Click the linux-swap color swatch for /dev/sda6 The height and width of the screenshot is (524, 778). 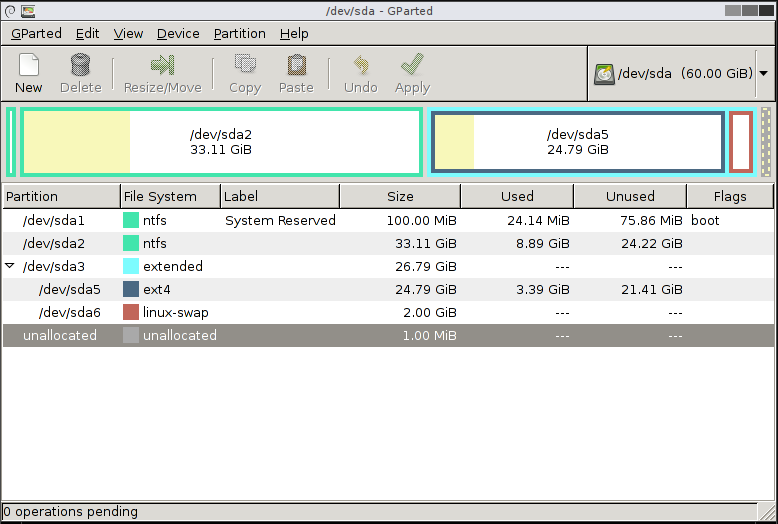pyautogui.click(x=131, y=313)
